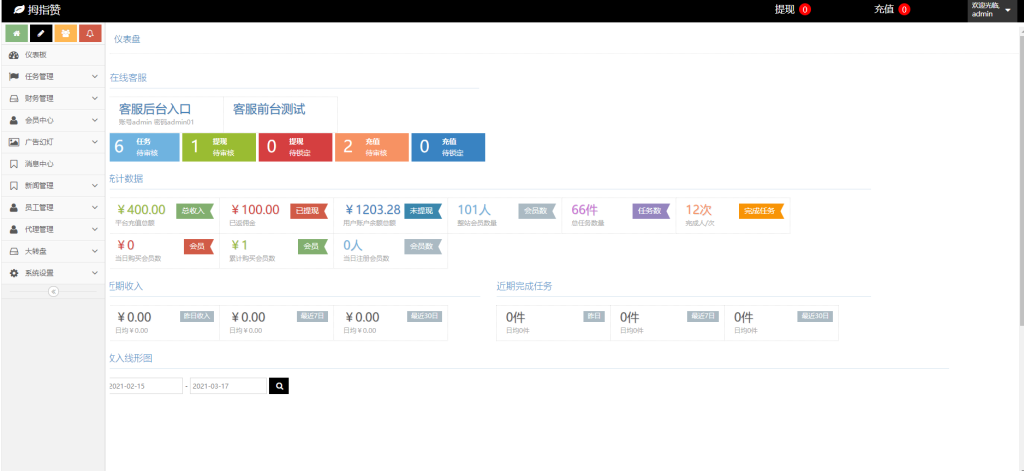
Task: Click the picture icon beside 广告幻灯
Action: point(14,142)
